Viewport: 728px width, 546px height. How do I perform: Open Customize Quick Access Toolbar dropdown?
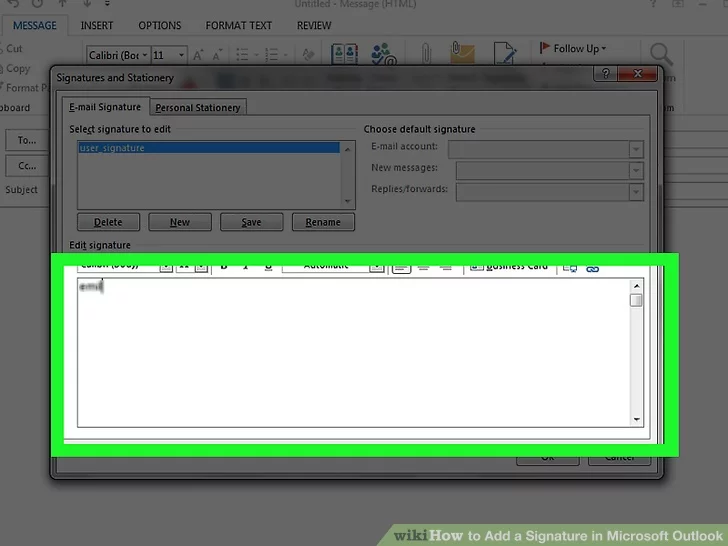(x=107, y=4)
